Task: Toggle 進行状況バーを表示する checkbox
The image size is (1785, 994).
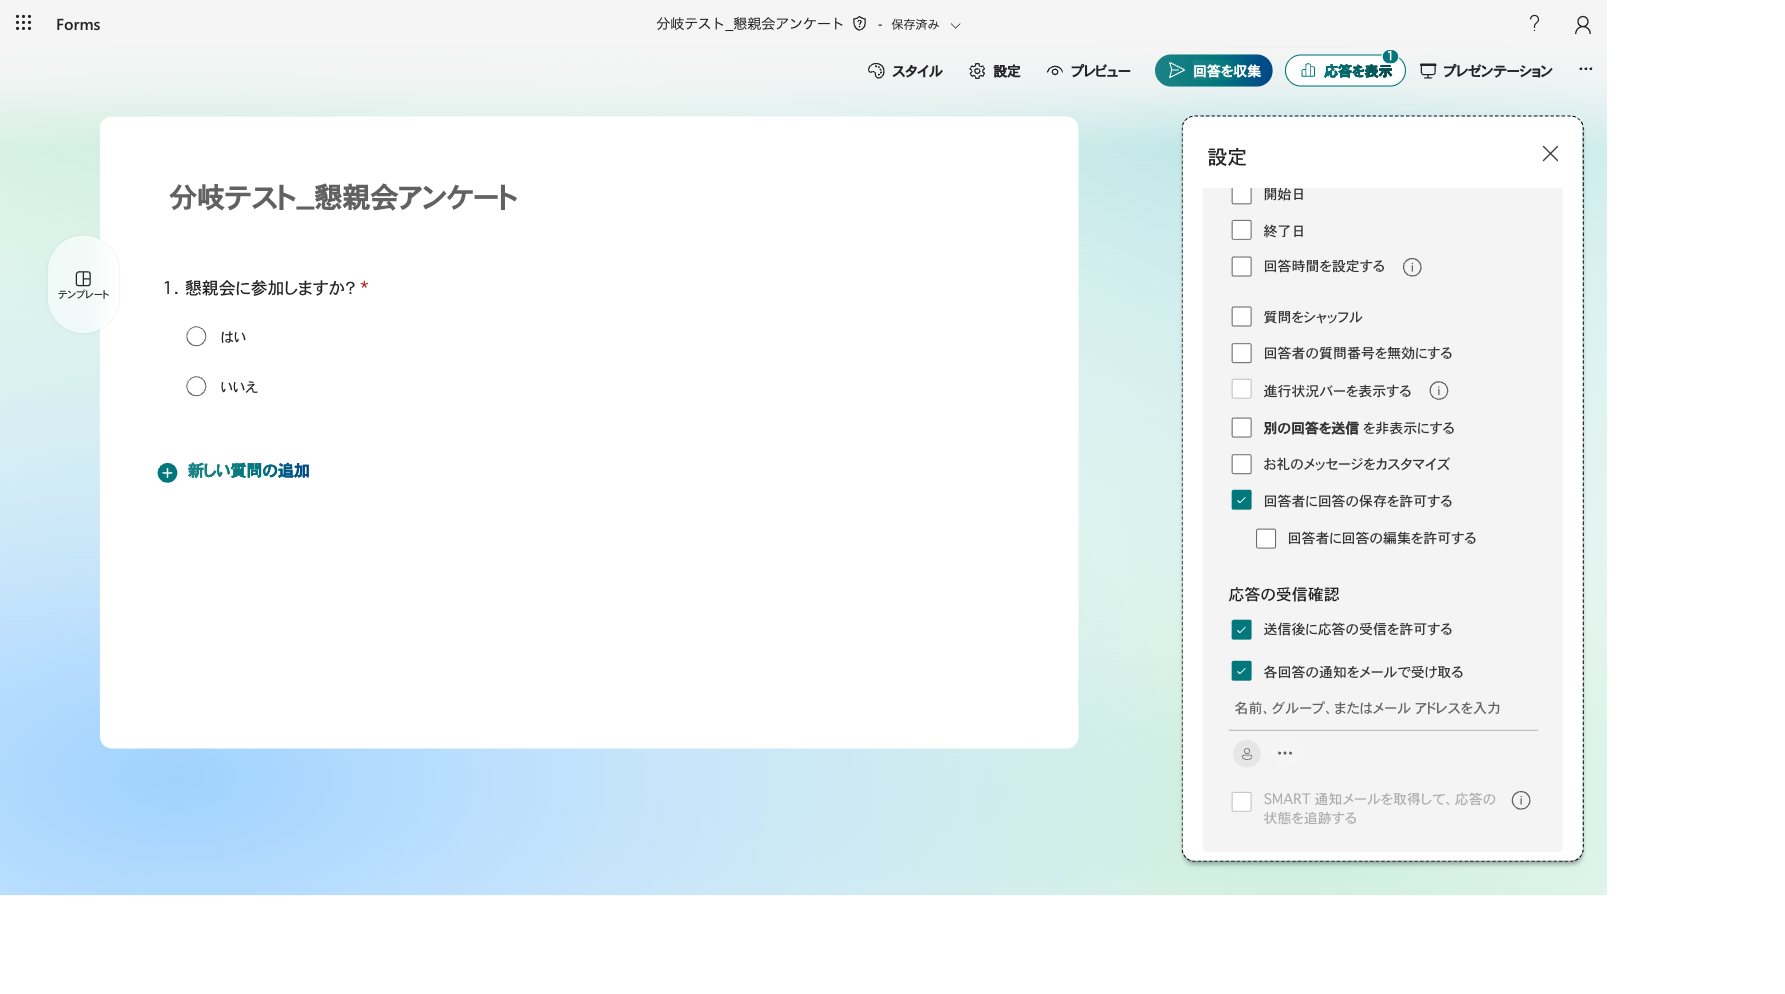Action: click(x=1241, y=390)
